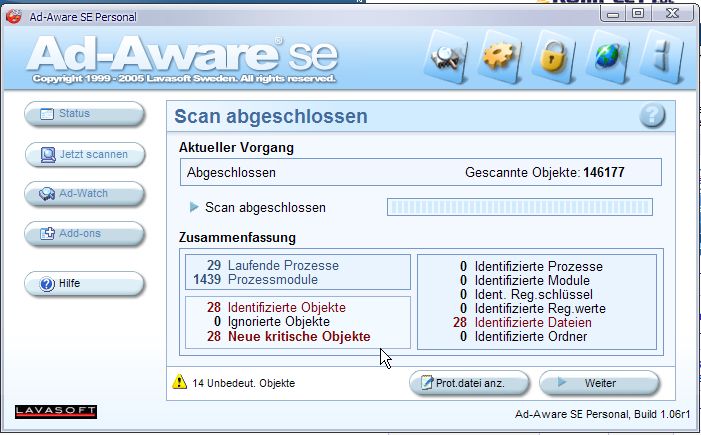Show the log file with Prot.datei anz.
Screen dimensions: 701x435
click(x=469, y=383)
